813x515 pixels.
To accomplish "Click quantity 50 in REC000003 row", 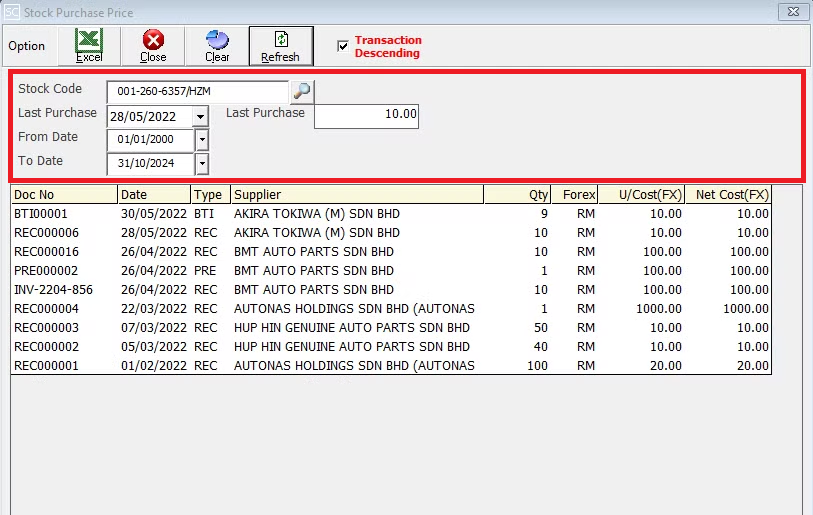I will coord(541,328).
